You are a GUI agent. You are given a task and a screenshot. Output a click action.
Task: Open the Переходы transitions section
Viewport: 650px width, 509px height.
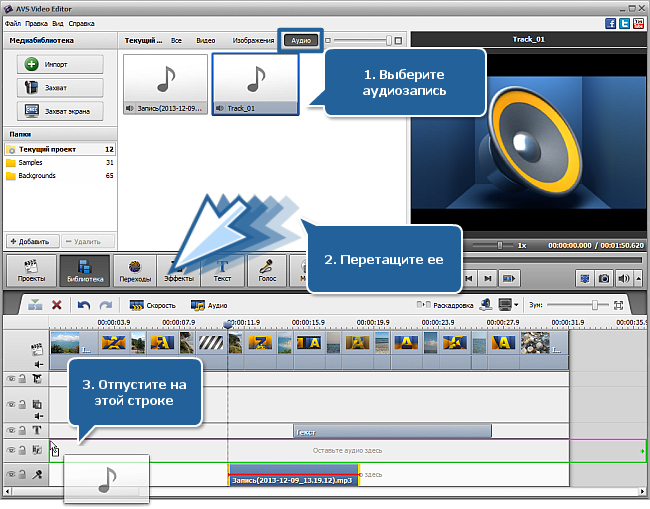pos(135,271)
